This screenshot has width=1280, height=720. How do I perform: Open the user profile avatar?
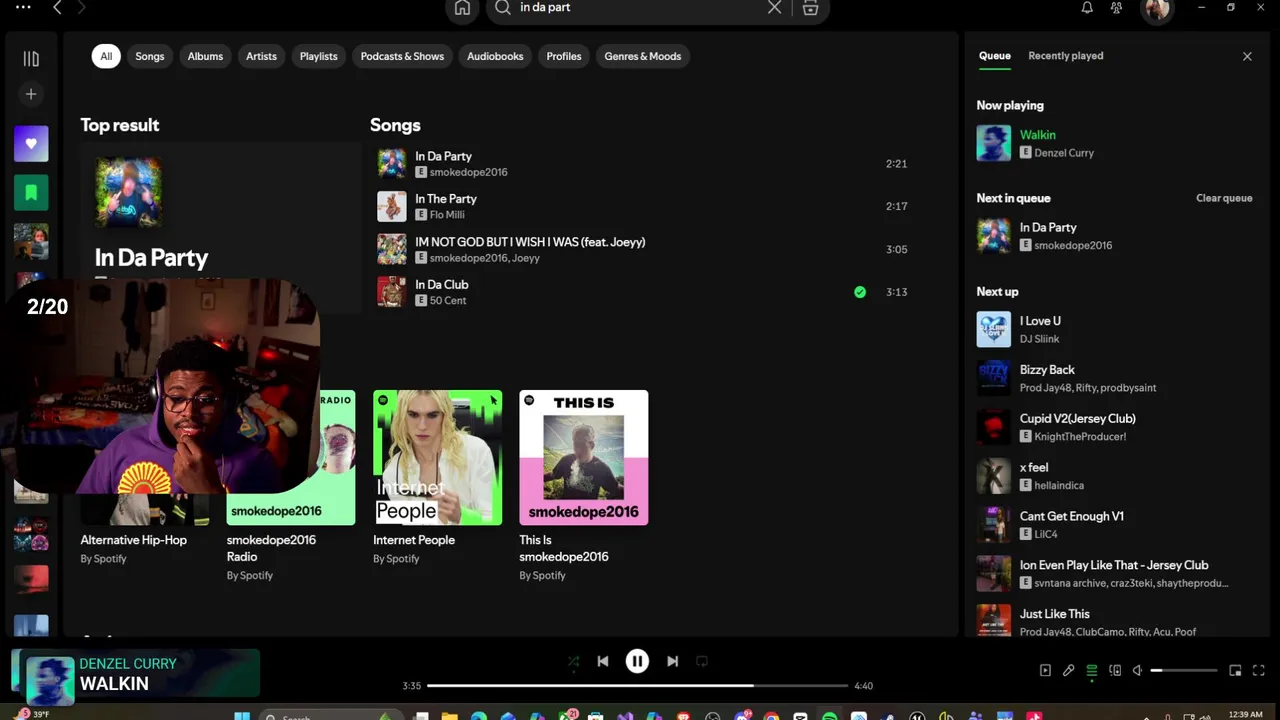[1157, 9]
